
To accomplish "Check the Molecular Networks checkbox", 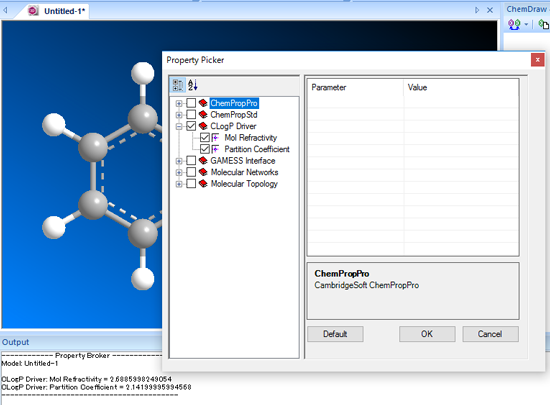I will click(x=191, y=172).
